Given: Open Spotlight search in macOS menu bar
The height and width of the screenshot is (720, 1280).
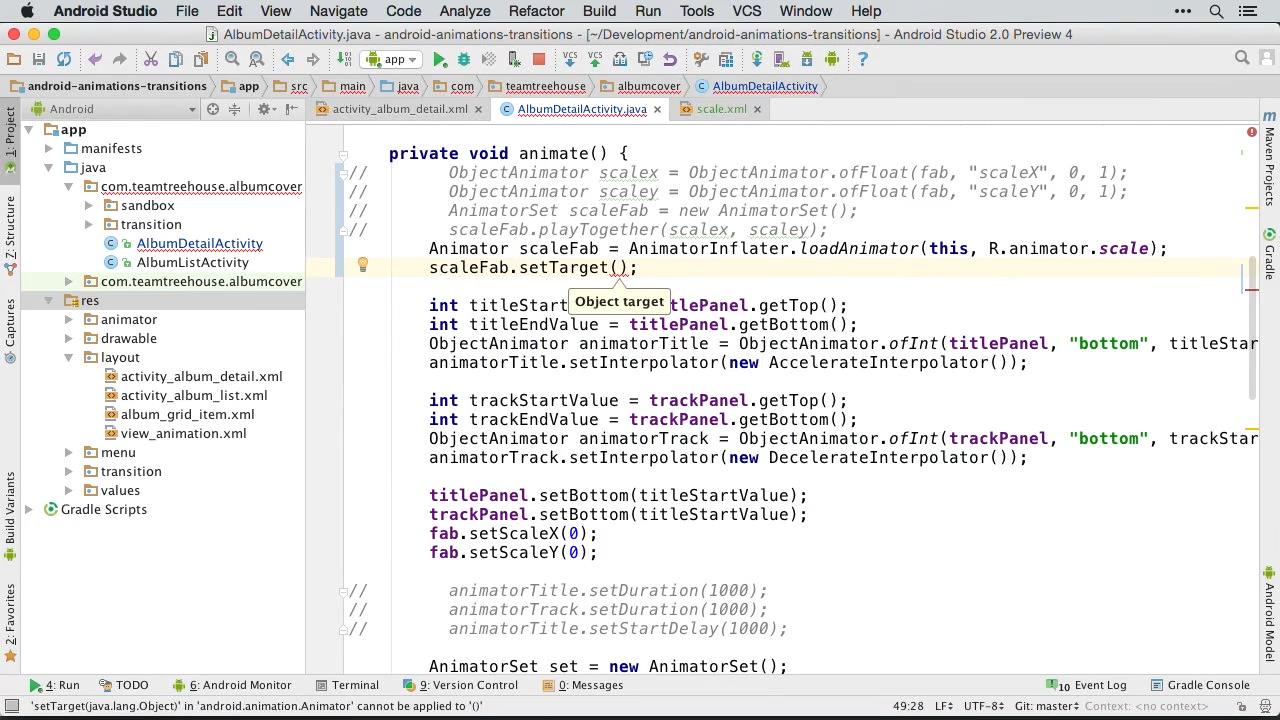Looking at the screenshot, I should 1216,11.
